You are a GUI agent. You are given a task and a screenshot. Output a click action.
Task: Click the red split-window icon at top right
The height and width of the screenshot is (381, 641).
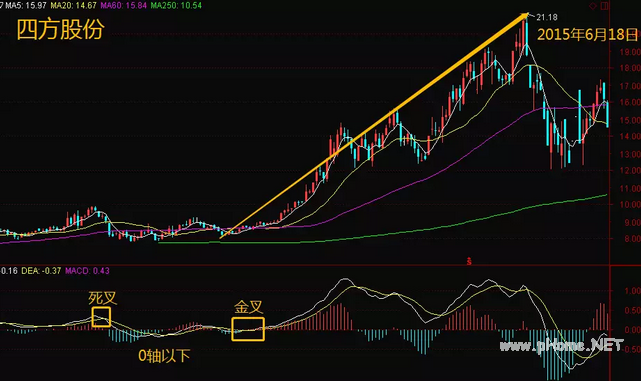click(605, 6)
